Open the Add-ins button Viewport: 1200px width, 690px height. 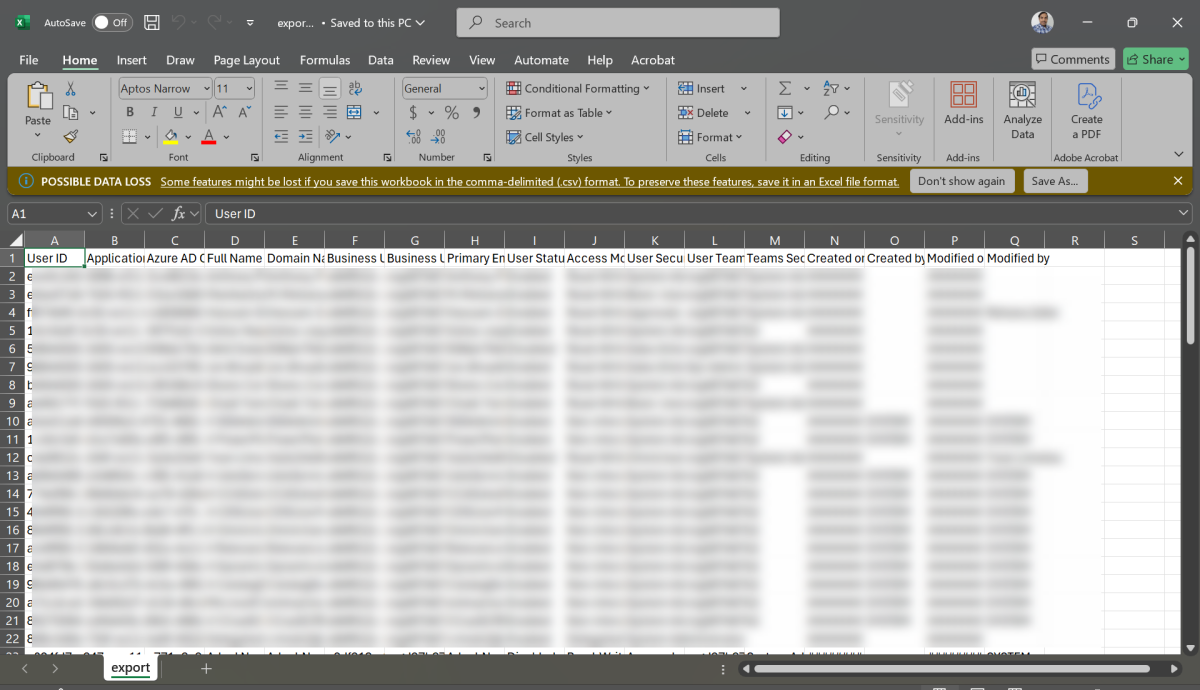(x=964, y=103)
